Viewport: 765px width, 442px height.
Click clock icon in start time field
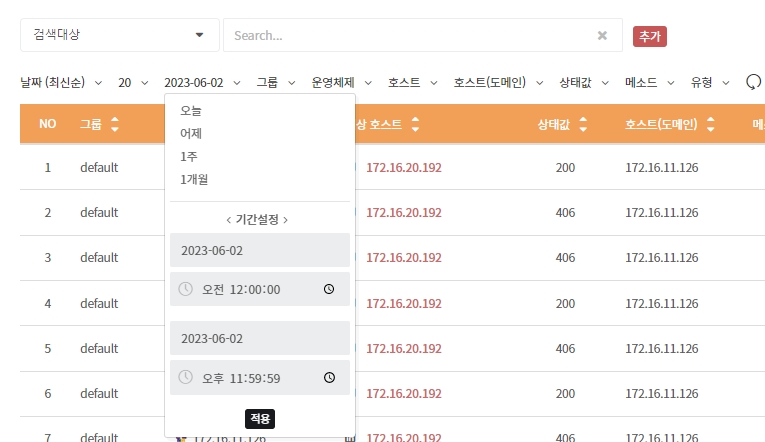point(329,289)
